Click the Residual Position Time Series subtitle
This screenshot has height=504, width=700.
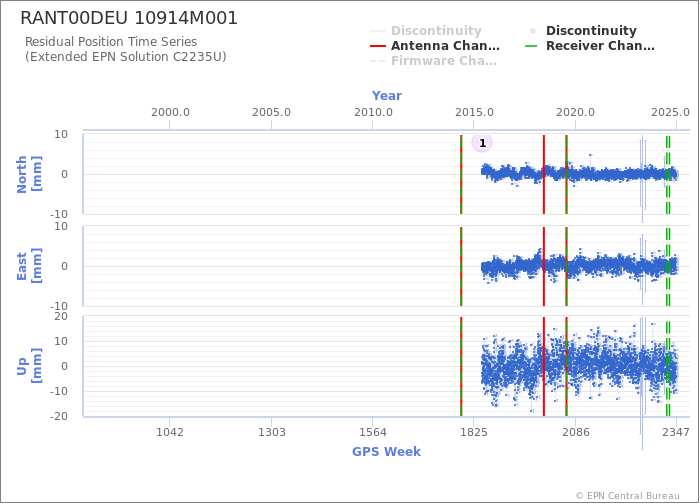(111, 42)
